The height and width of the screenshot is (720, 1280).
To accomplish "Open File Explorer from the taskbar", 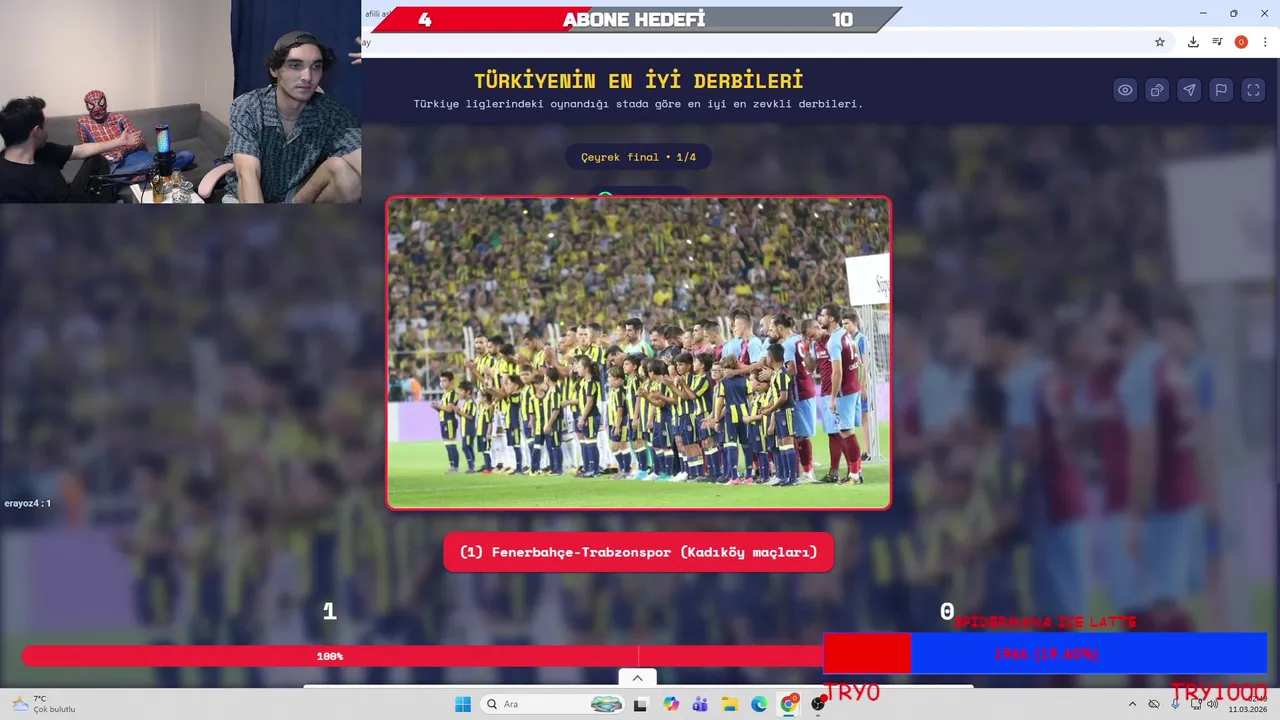I will pyautogui.click(x=730, y=704).
